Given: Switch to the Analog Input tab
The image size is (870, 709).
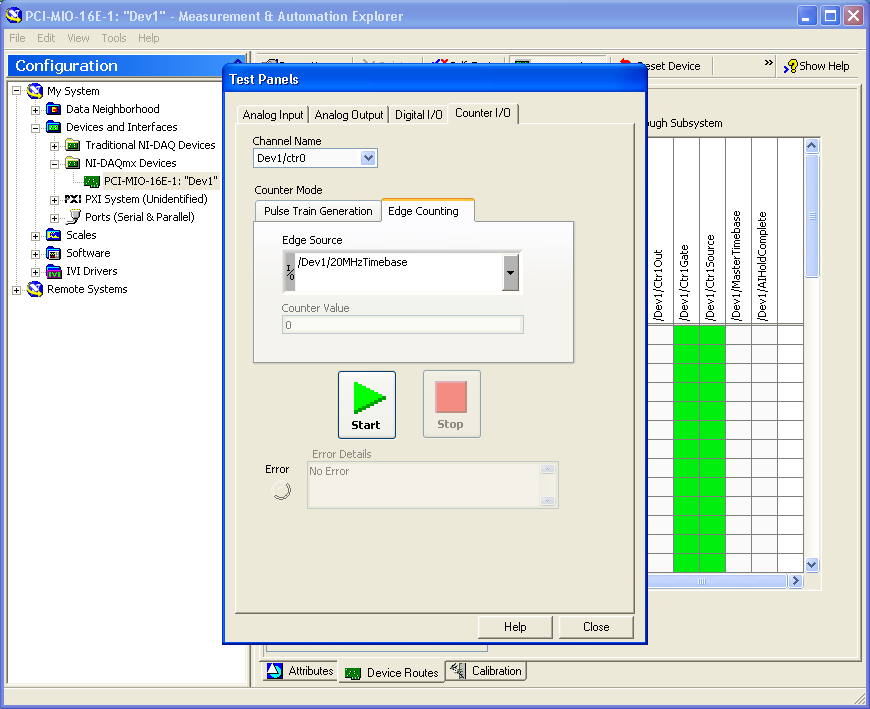Looking at the screenshot, I should pyautogui.click(x=272, y=115).
